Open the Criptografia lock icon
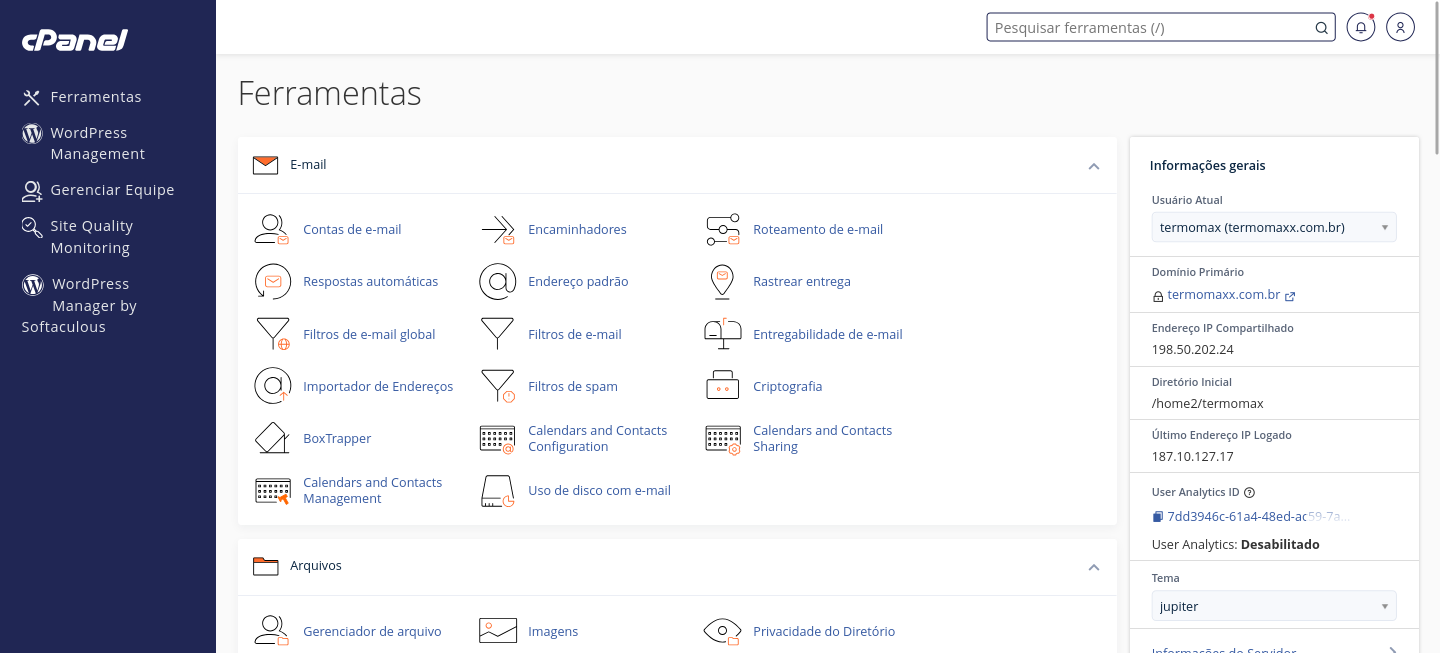 tap(722, 386)
